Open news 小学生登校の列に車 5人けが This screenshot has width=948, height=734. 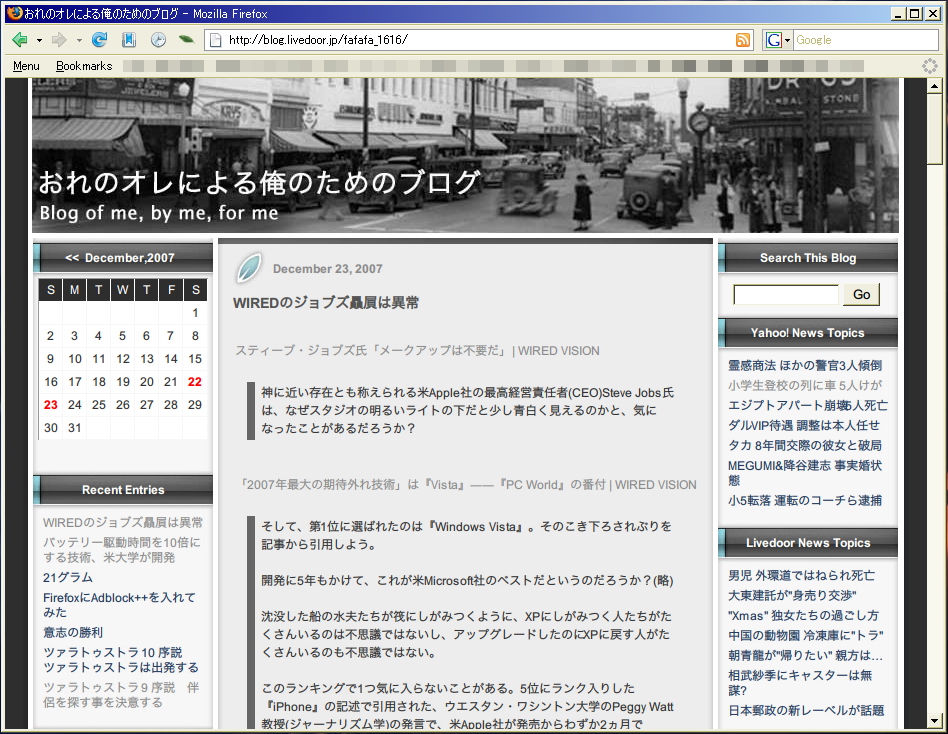pyautogui.click(x=805, y=385)
